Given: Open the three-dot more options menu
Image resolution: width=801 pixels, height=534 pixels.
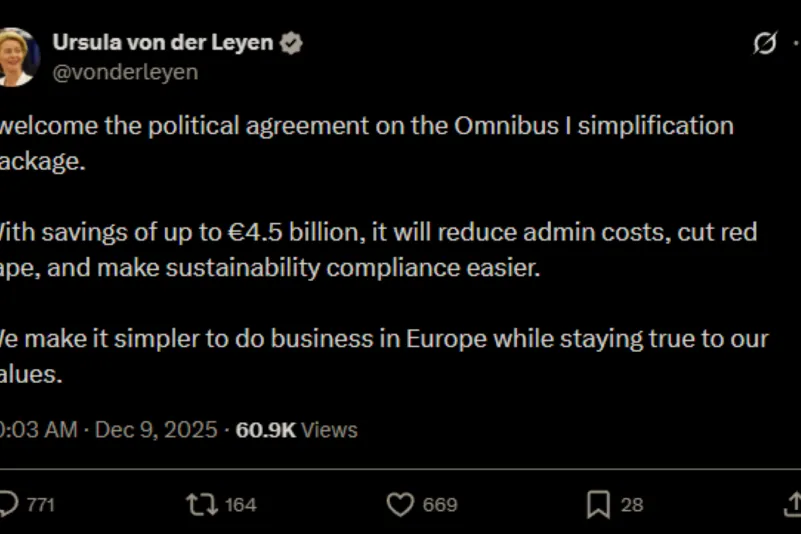Looking at the screenshot, I should coord(797,44).
